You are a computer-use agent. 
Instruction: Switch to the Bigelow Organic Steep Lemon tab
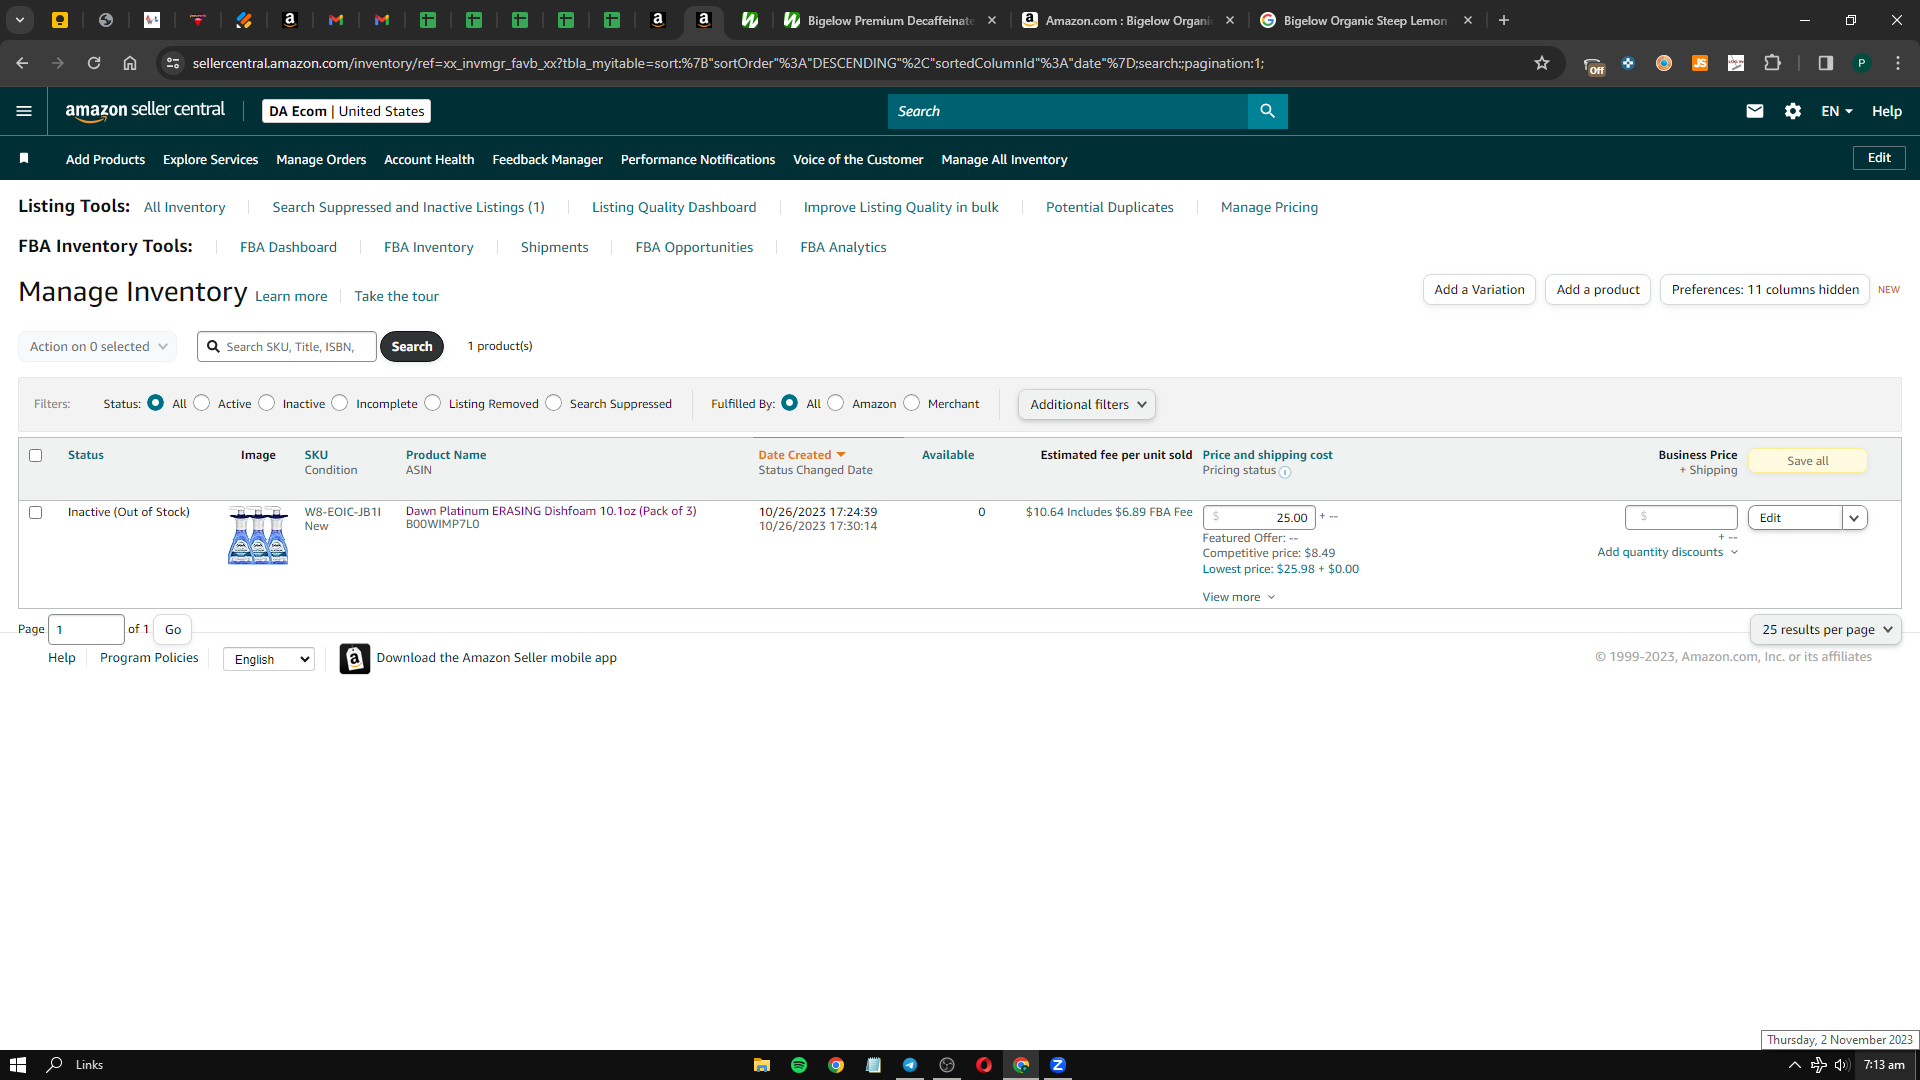1364,20
